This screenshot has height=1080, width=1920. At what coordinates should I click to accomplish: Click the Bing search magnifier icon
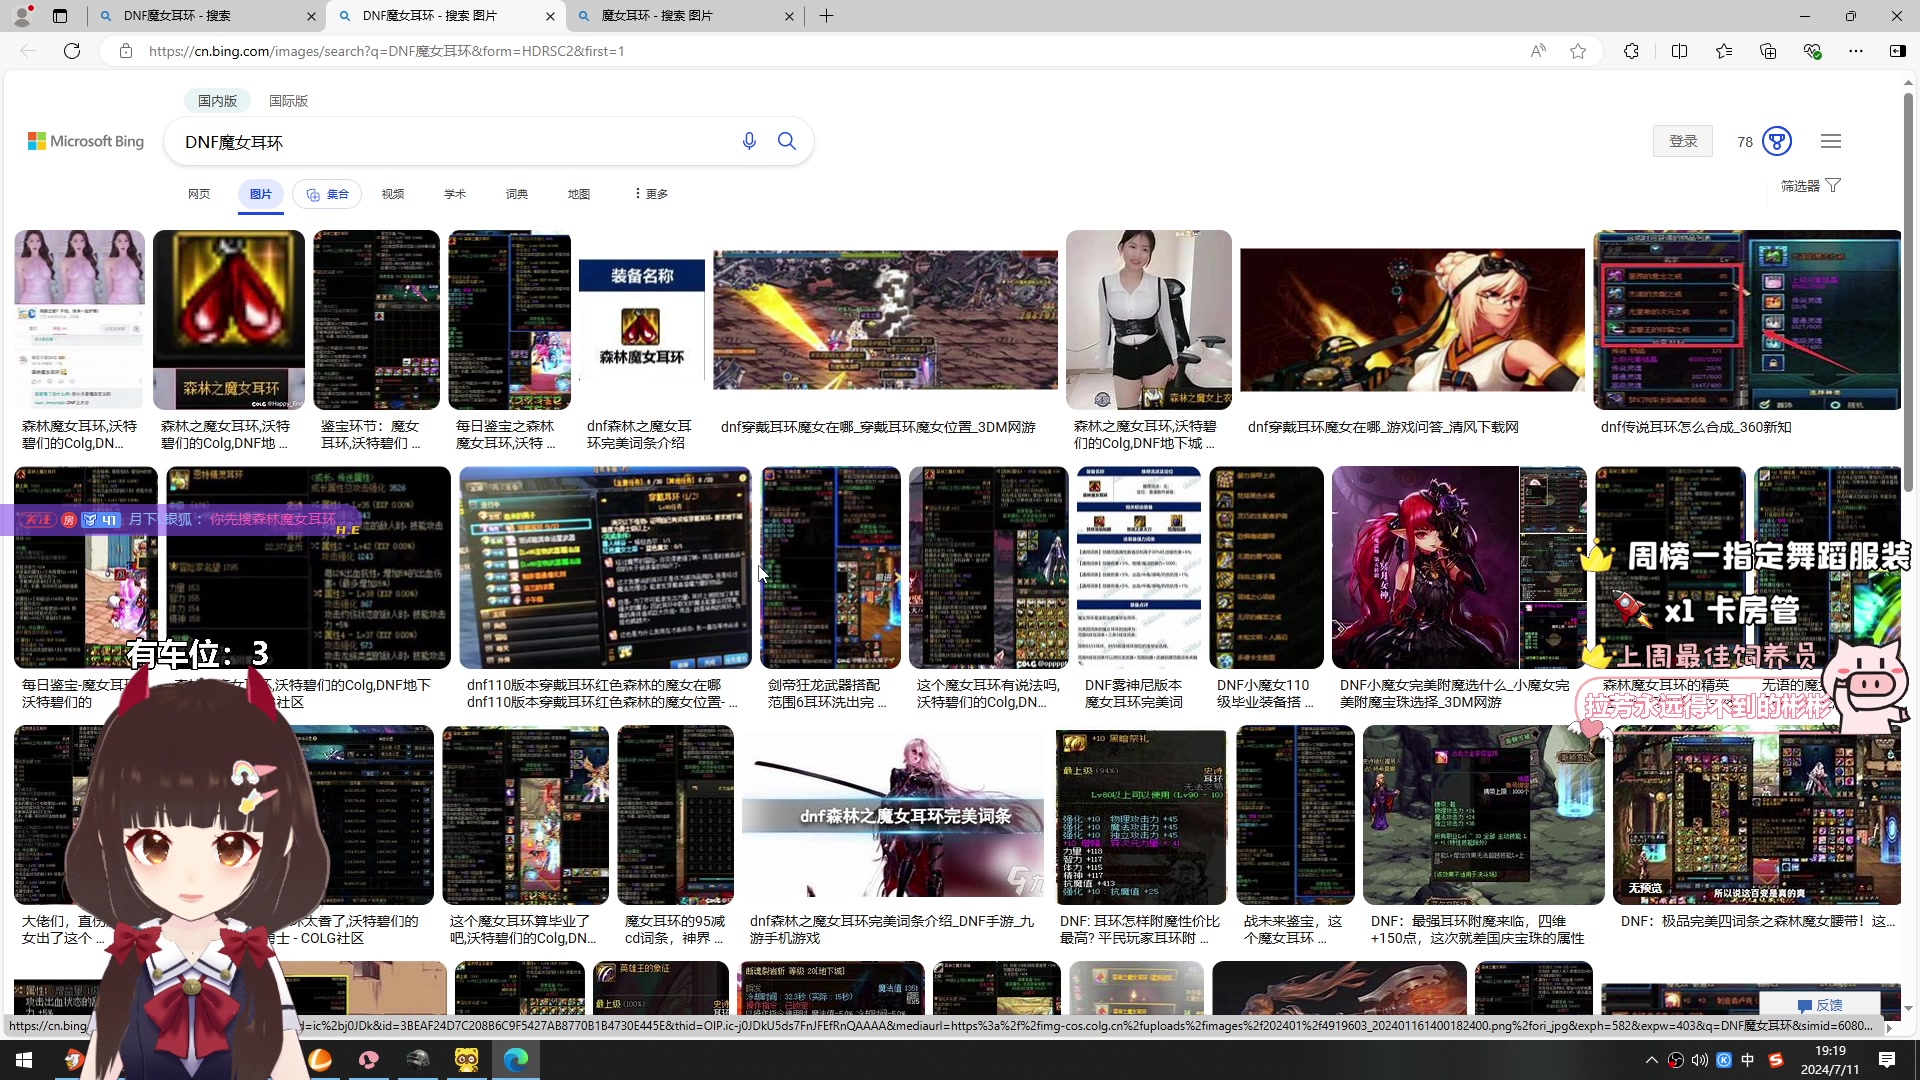pyautogui.click(x=787, y=141)
